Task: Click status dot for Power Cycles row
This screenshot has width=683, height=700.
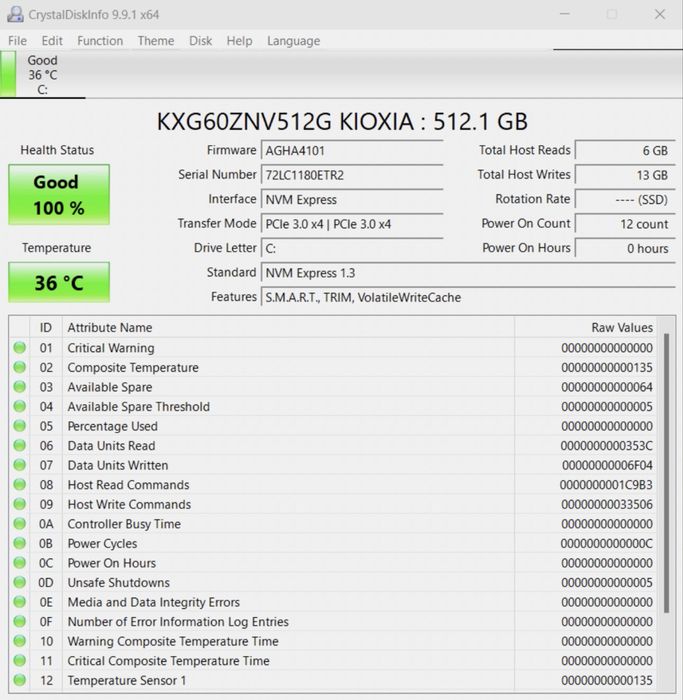Action: [20, 543]
